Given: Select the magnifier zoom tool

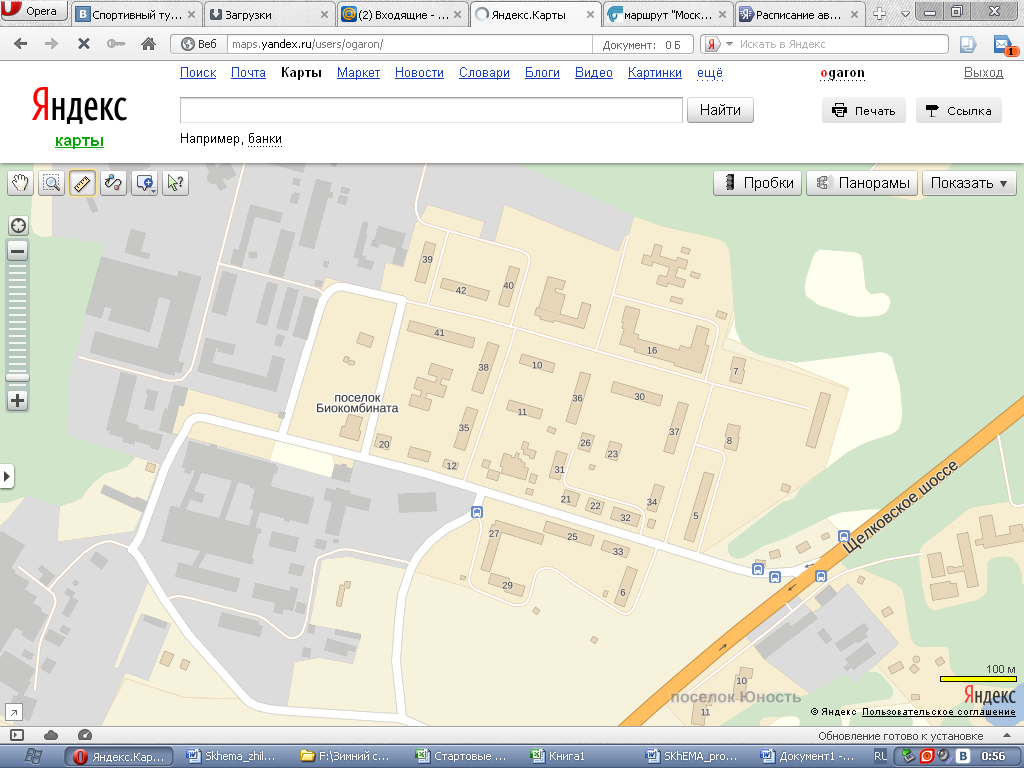Looking at the screenshot, I should (52, 183).
